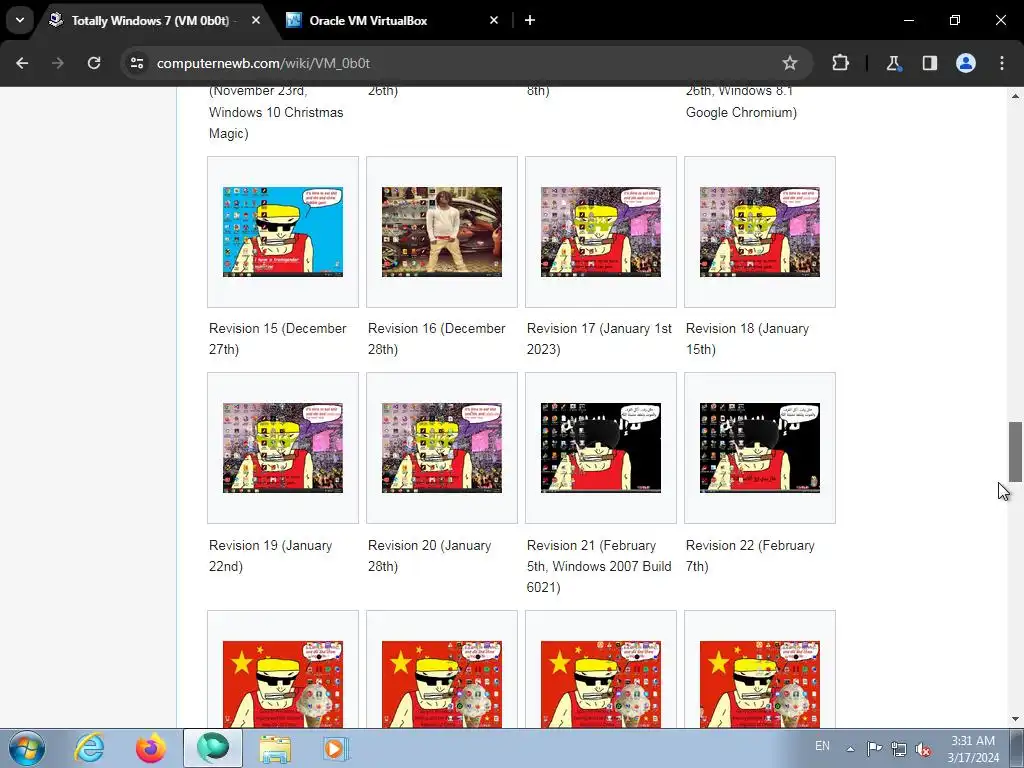The width and height of the screenshot is (1024, 768).
Task: Launch Internet Explorer from taskbar
Action: point(89,748)
